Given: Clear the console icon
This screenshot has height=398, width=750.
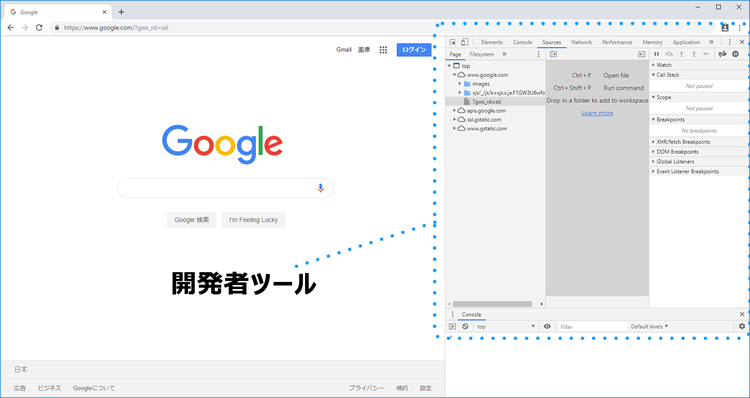Looking at the screenshot, I should (465, 326).
